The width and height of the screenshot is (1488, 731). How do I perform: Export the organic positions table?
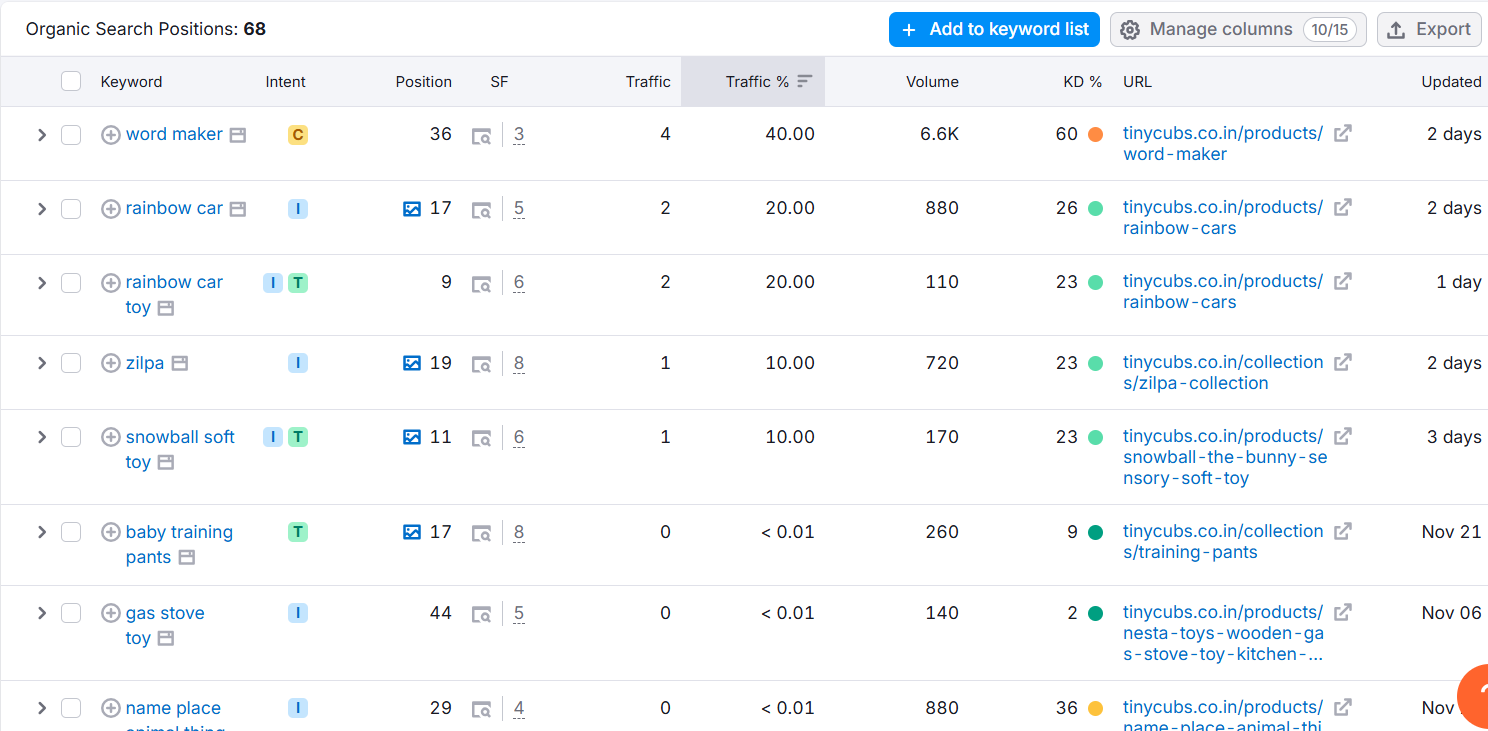click(1428, 29)
